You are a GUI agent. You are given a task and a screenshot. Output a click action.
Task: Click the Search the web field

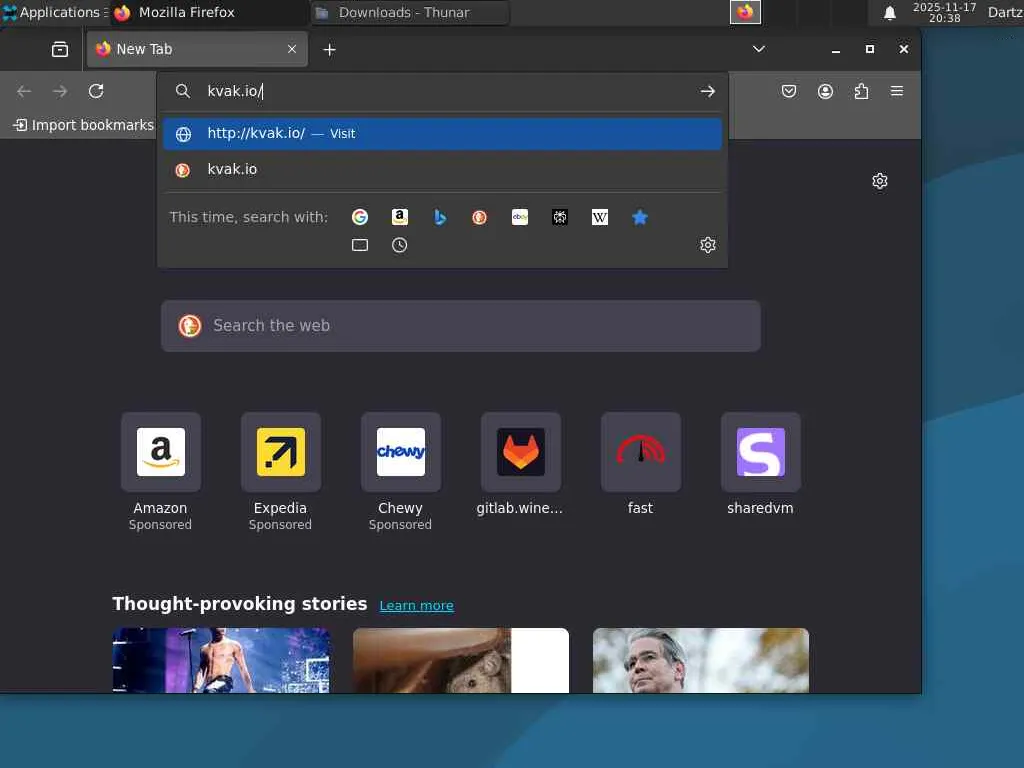(x=460, y=326)
